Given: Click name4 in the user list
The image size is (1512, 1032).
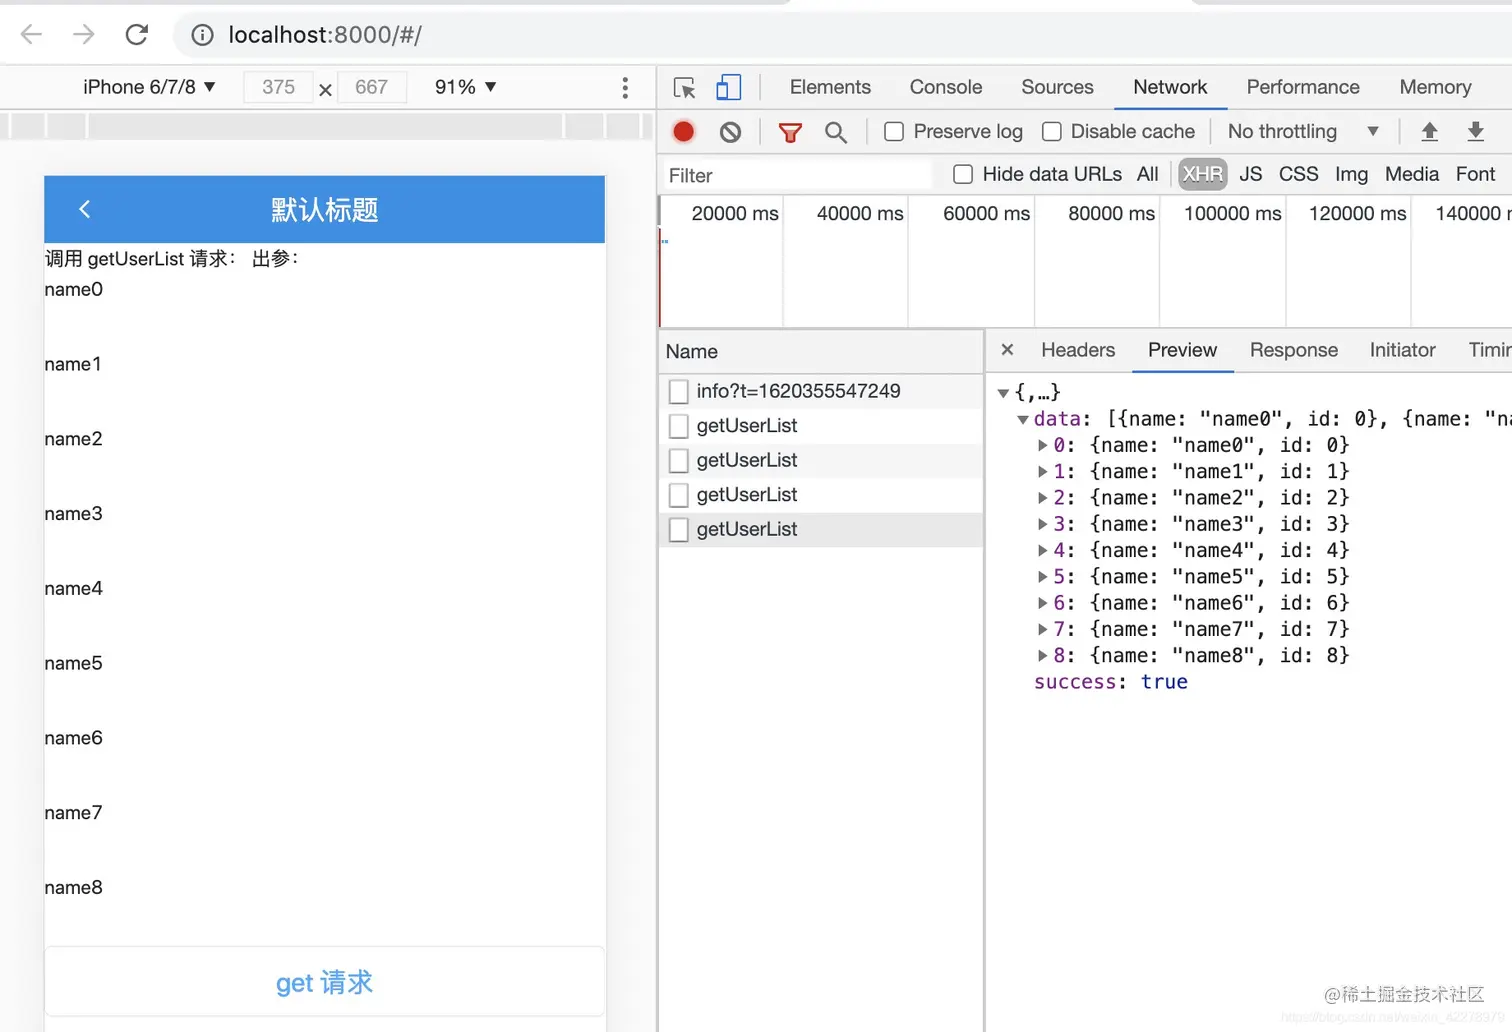Looking at the screenshot, I should coord(73,588).
